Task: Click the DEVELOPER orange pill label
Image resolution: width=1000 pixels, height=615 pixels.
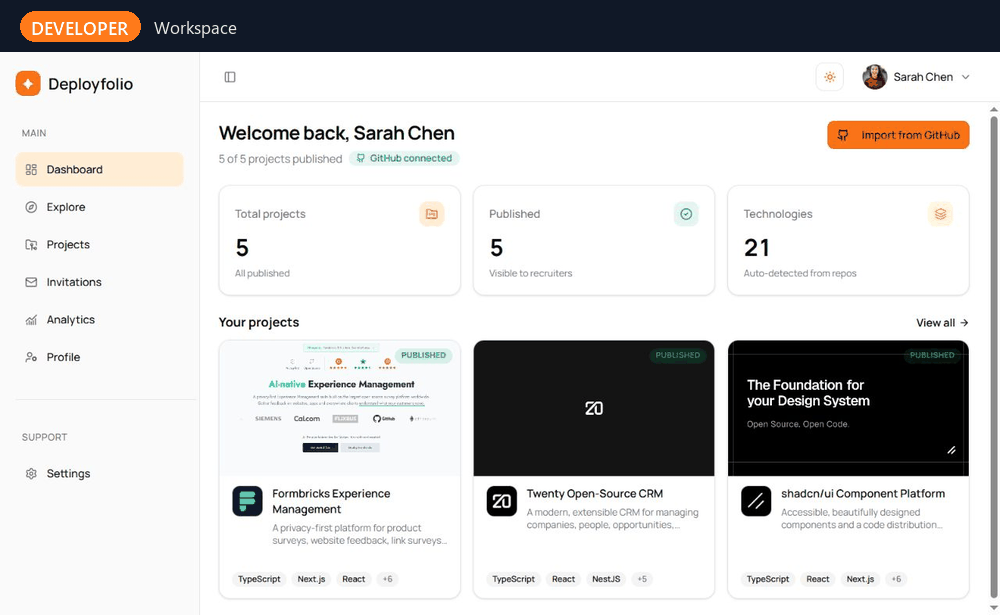Action: click(x=80, y=27)
